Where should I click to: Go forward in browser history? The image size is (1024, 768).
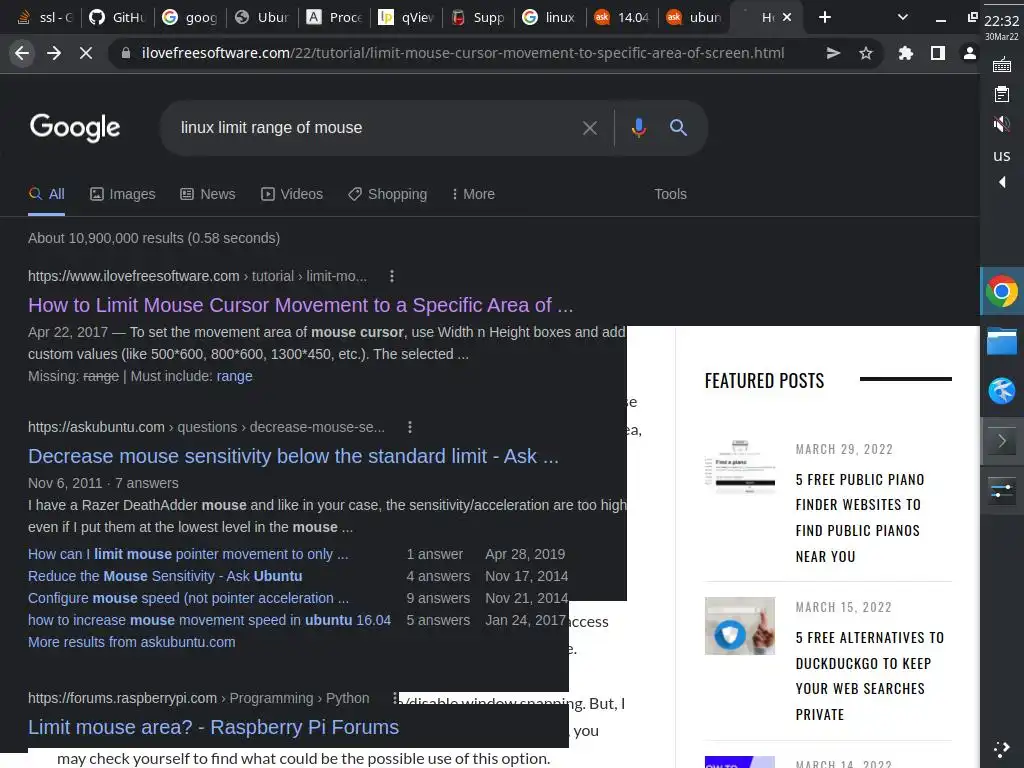(x=54, y=53)
